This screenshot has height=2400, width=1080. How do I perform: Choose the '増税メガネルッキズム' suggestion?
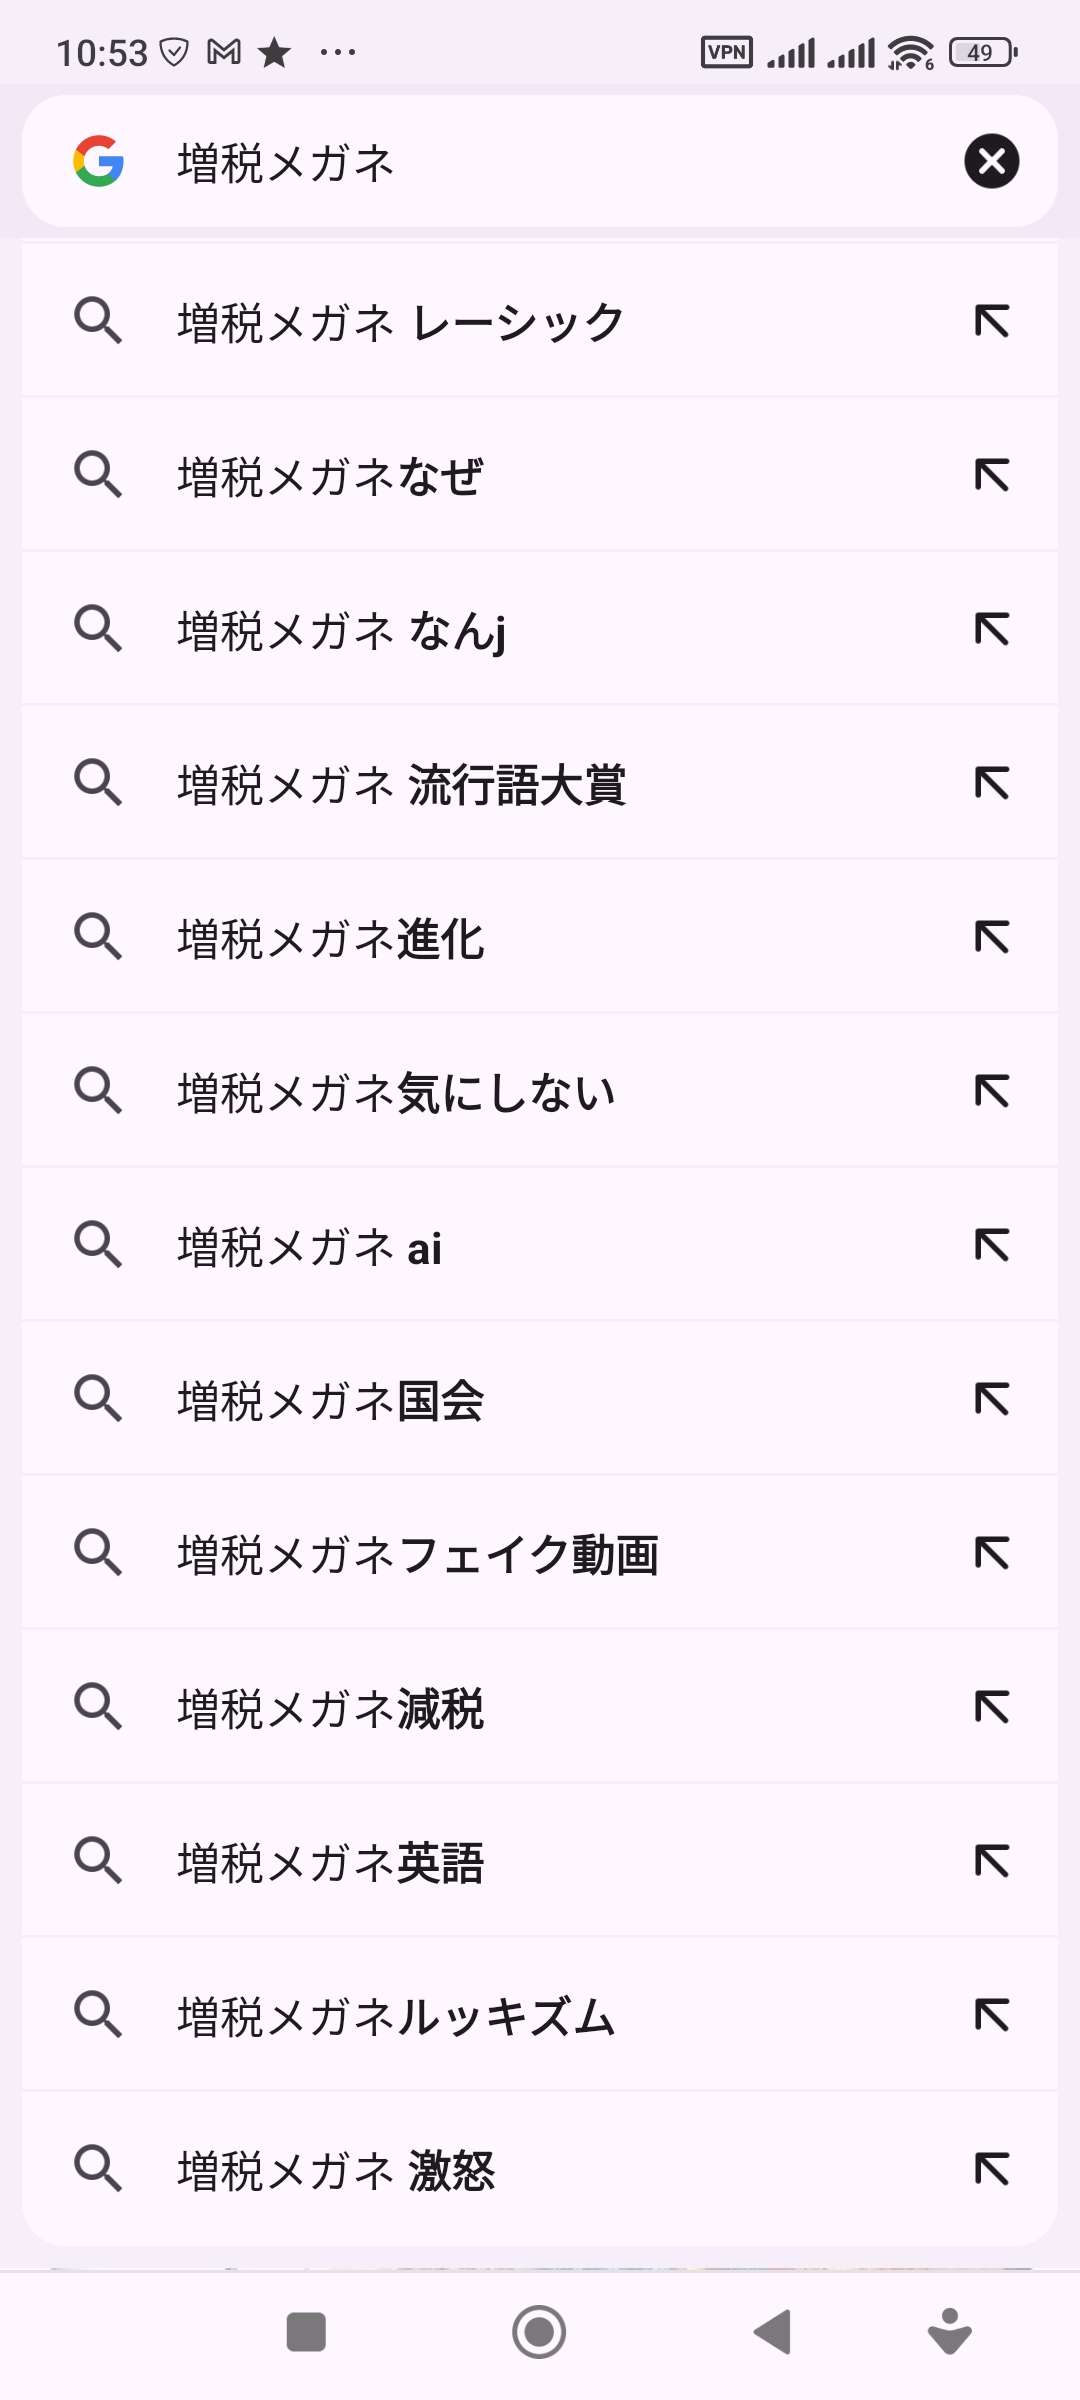[396, 2016]
